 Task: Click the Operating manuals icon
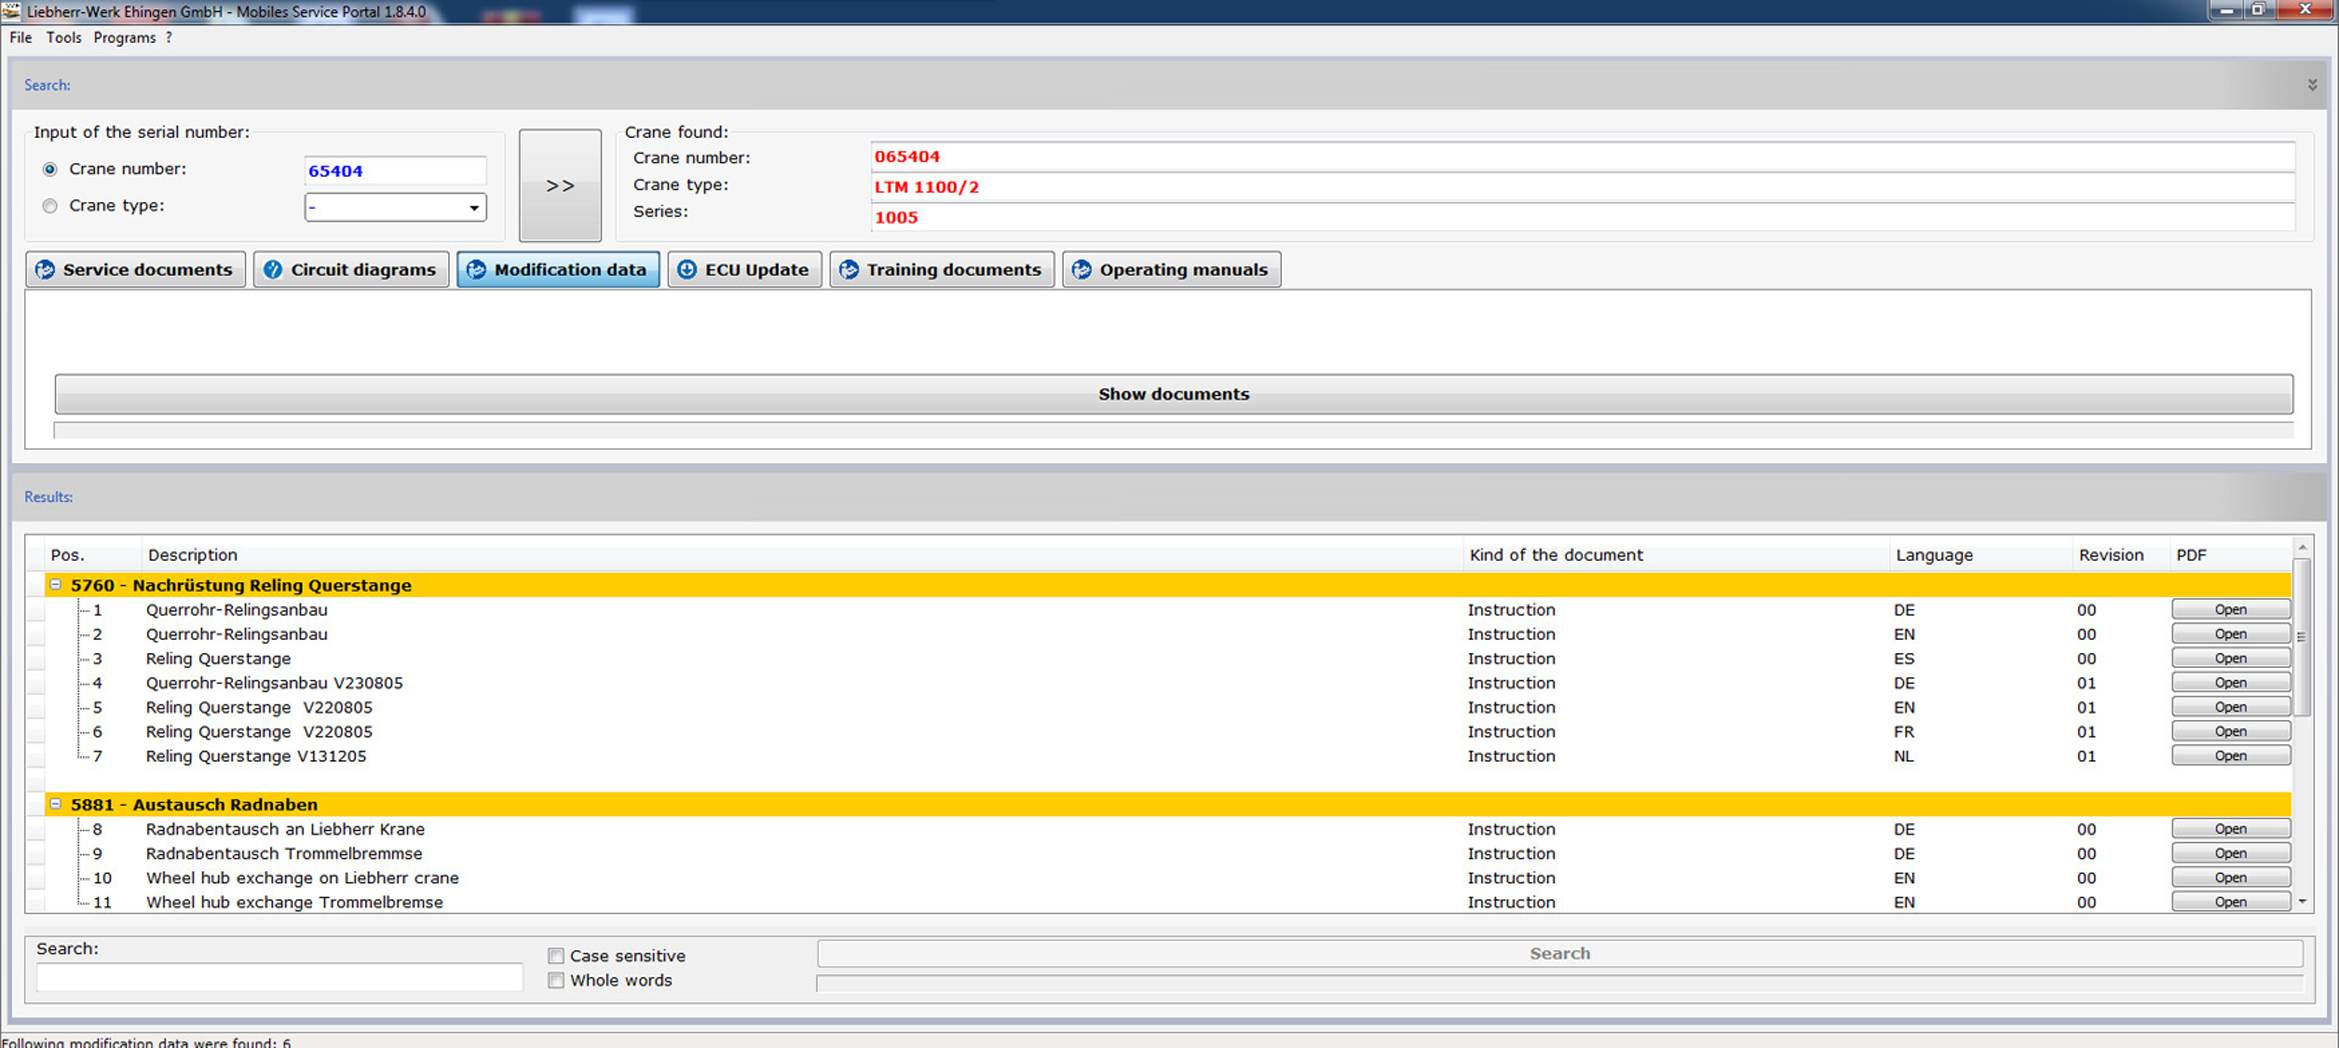click(1081, 270)
